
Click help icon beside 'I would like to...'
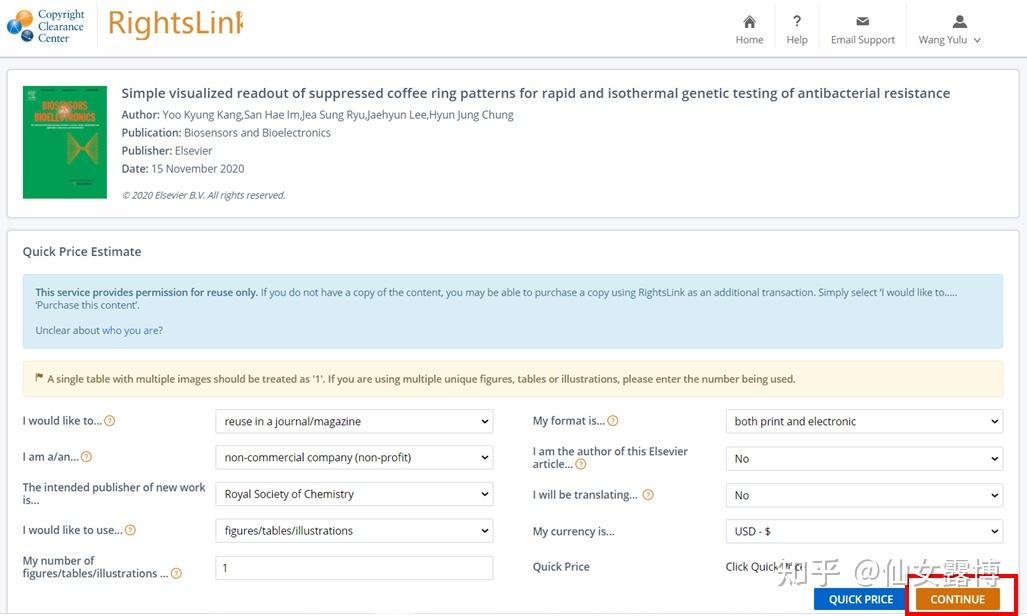tap(110, 421)
